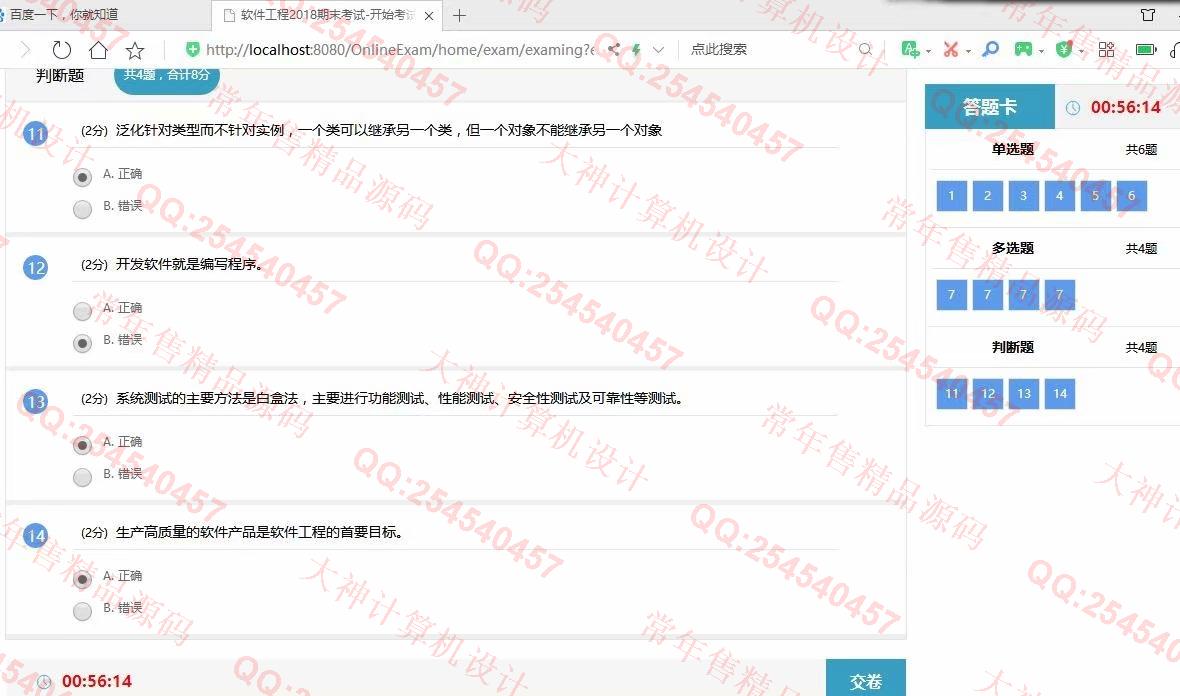This screenshot has height=696, width=1180.
Task: Select B. 错误 for question 12
Action: (x=83, y=343)
